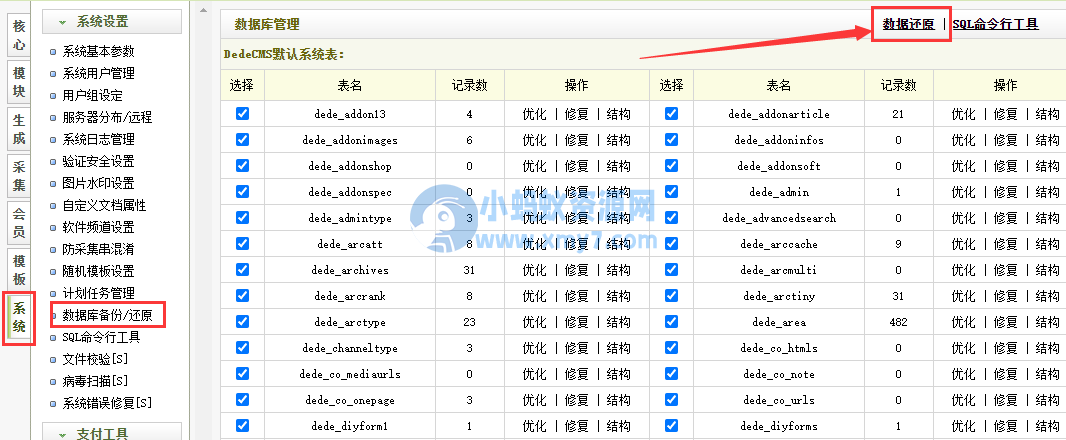Uncheck the dede_addon13 table checkbox
The width and height of the screenshot is (1066, 440).
[242, 114]
